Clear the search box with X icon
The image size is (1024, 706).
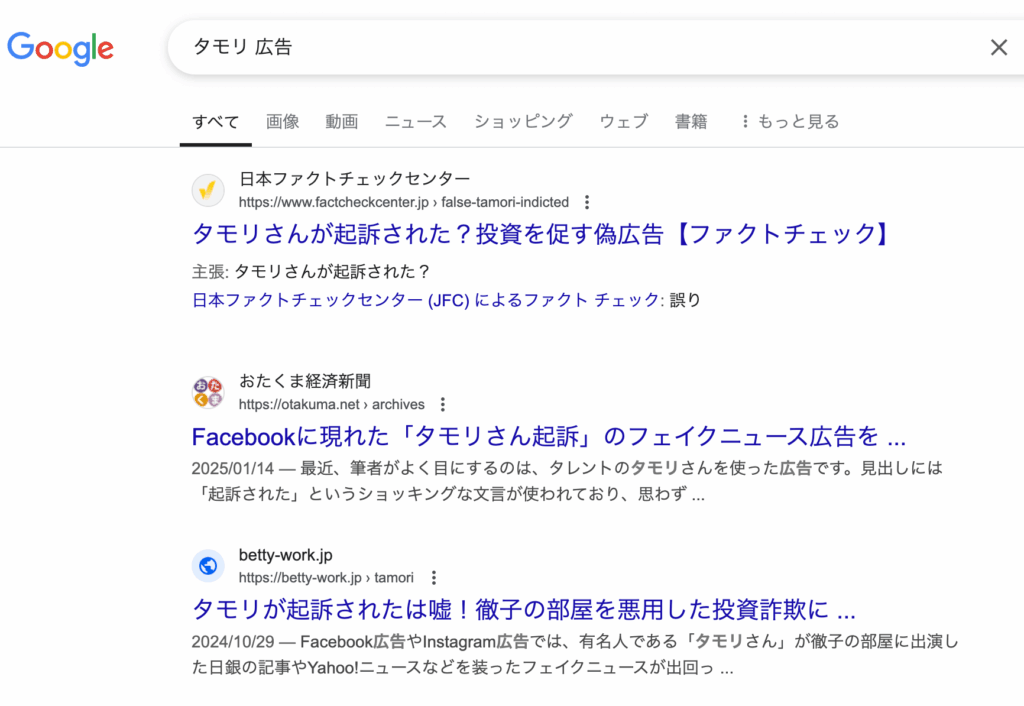tap(999, 47)
